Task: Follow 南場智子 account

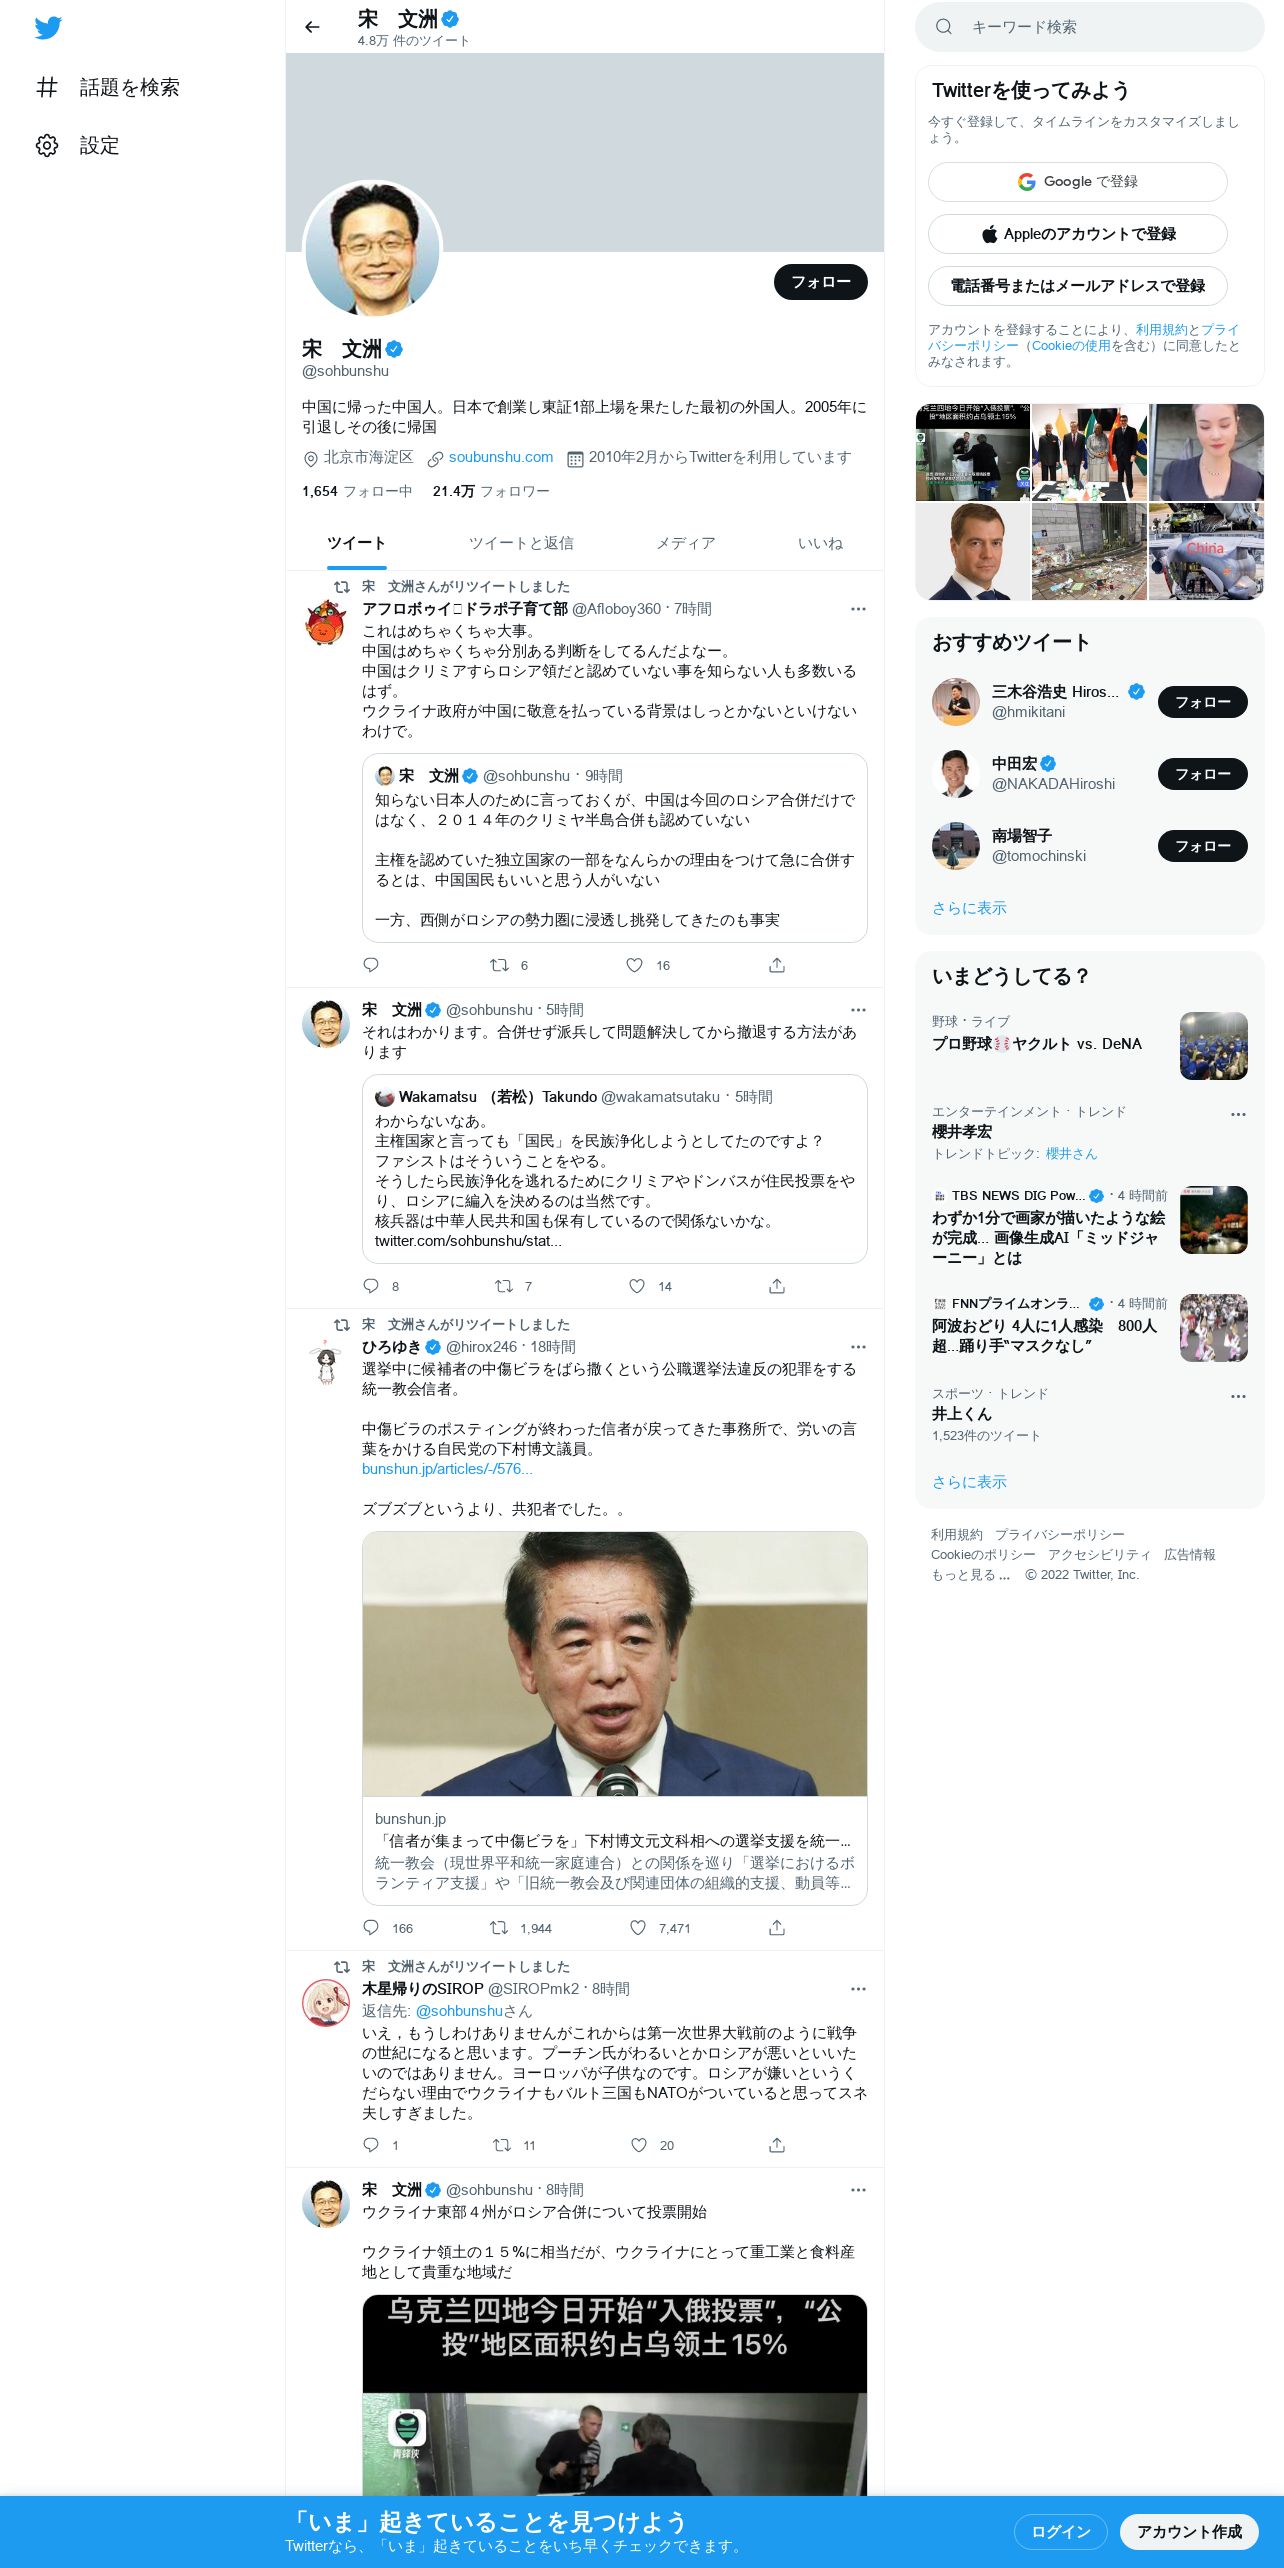Action: (1202, 846)
